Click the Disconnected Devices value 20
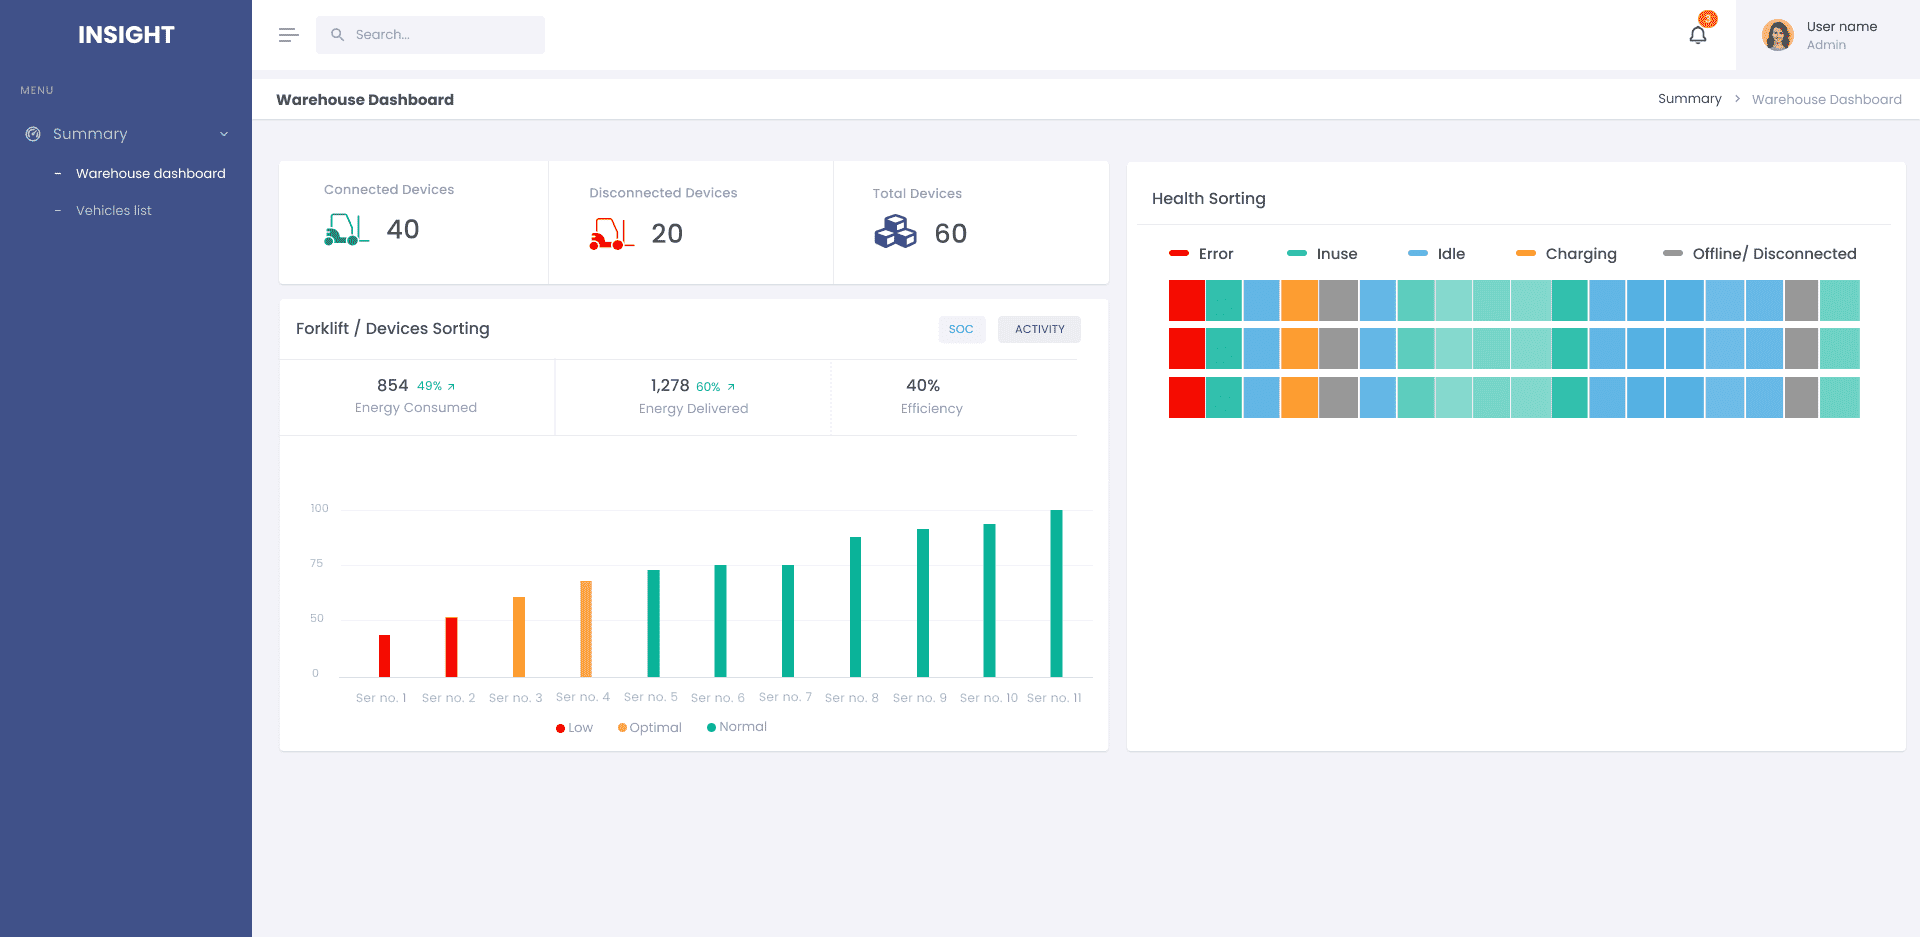The width and height of the screenshot is (1920, 937). [667, 234]
